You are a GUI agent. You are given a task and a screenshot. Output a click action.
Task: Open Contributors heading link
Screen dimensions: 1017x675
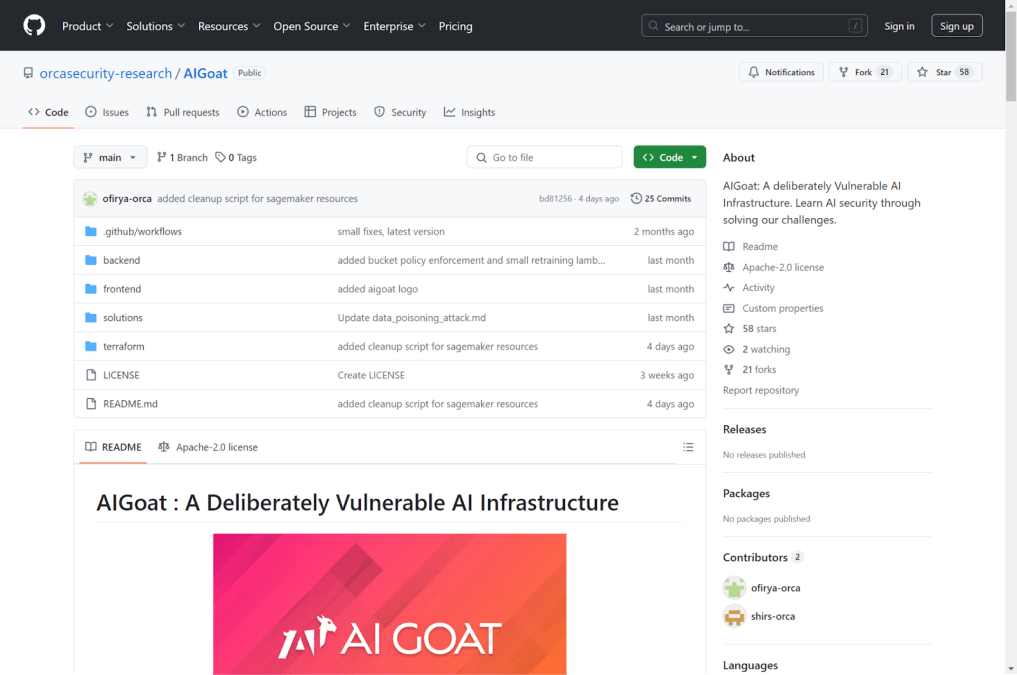click(763, 557)
